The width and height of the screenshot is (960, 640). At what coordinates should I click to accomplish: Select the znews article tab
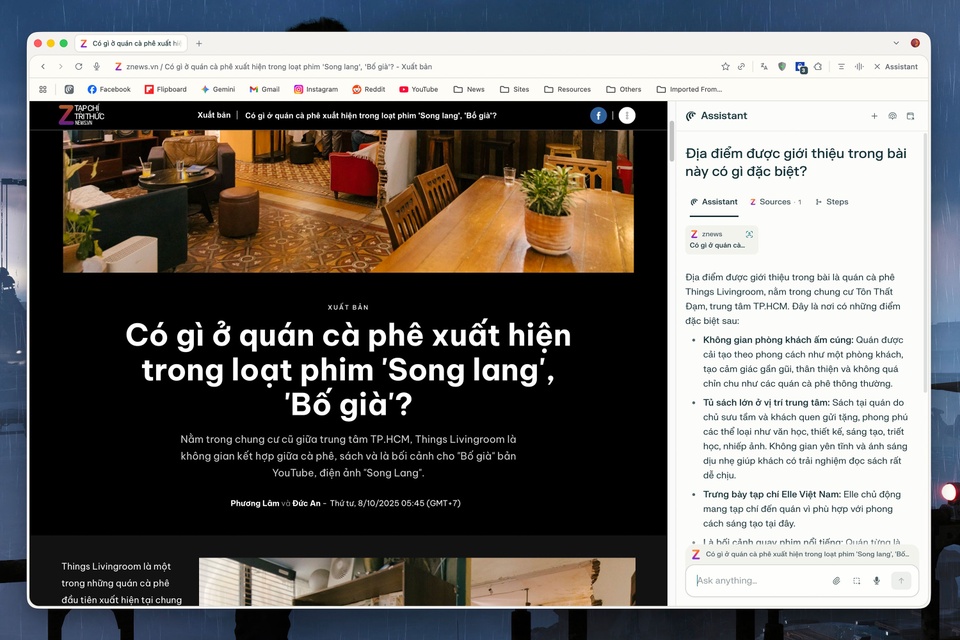click(x=130, y=43)
